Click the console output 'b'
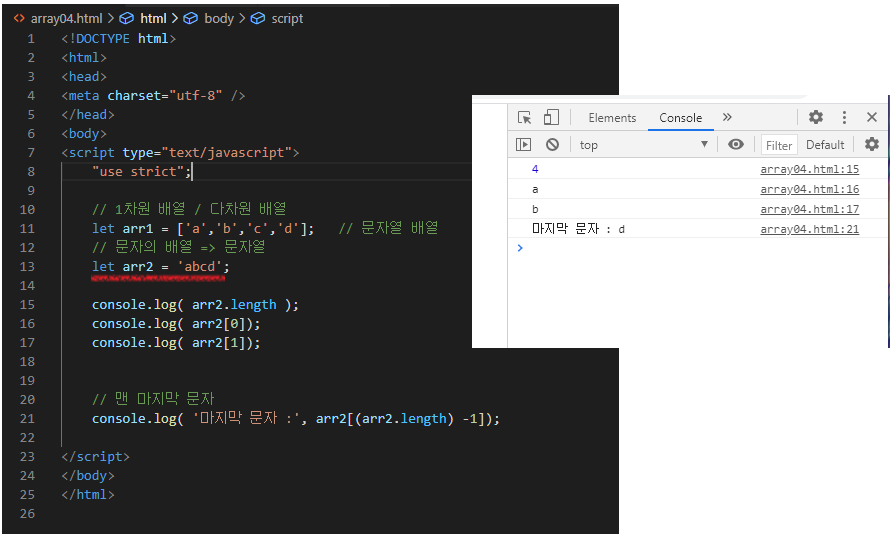896x538 pixels. (535, 209)
